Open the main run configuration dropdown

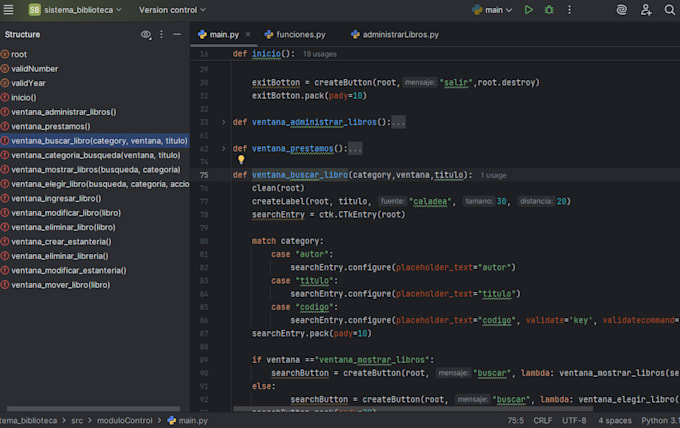492,10
